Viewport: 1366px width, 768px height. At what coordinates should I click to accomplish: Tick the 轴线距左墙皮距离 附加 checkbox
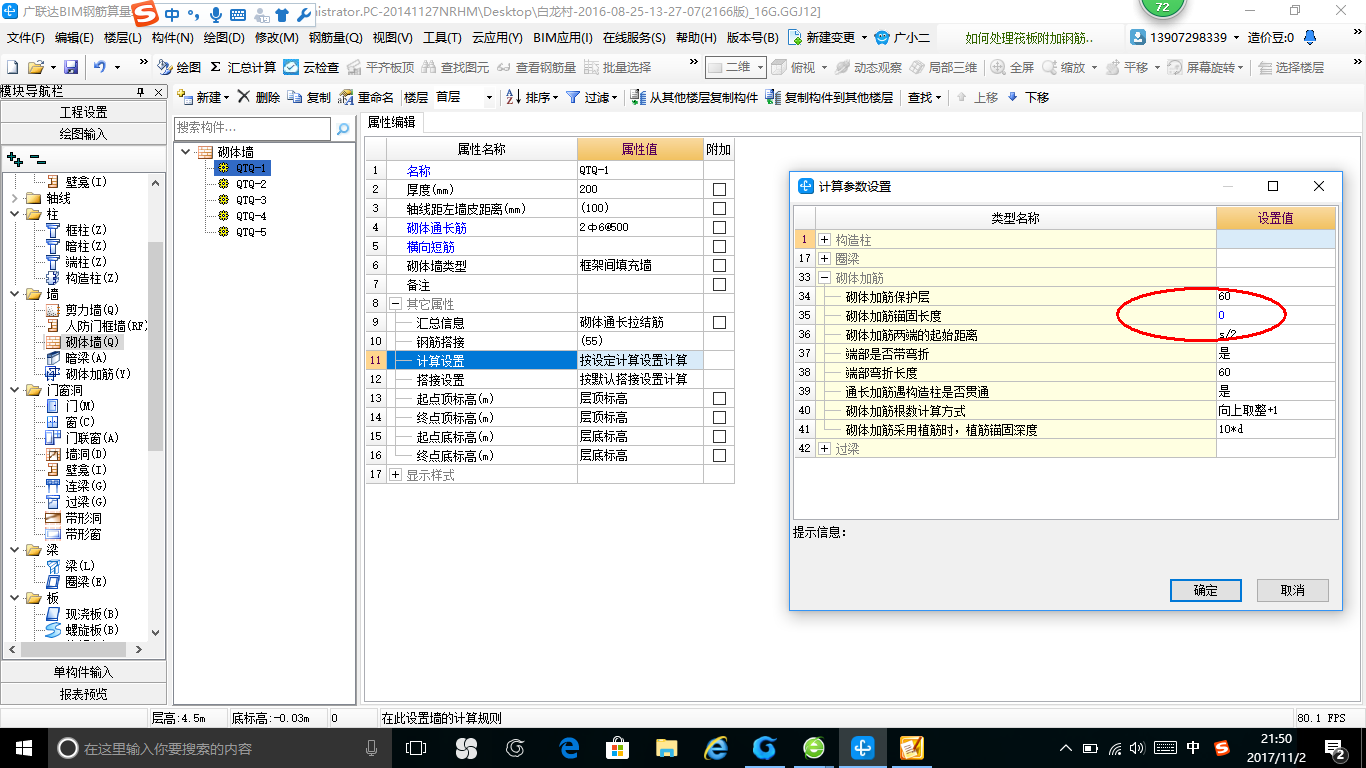719,209
